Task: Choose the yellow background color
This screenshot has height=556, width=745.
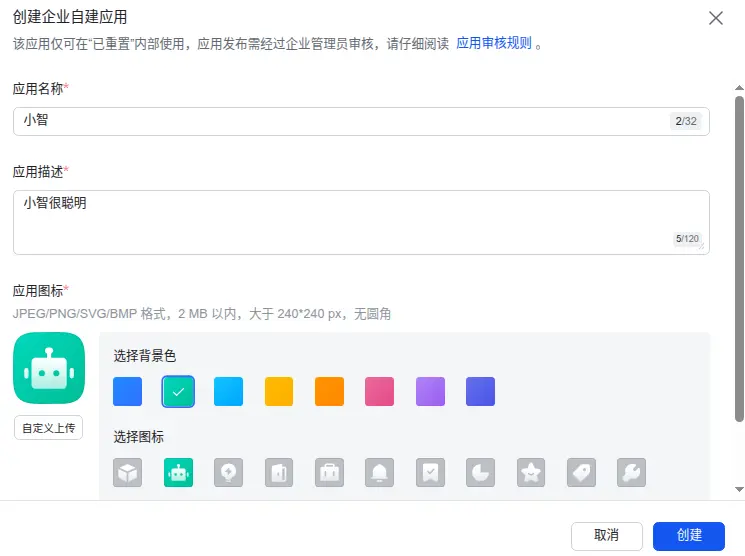Action: coord(279,392)
